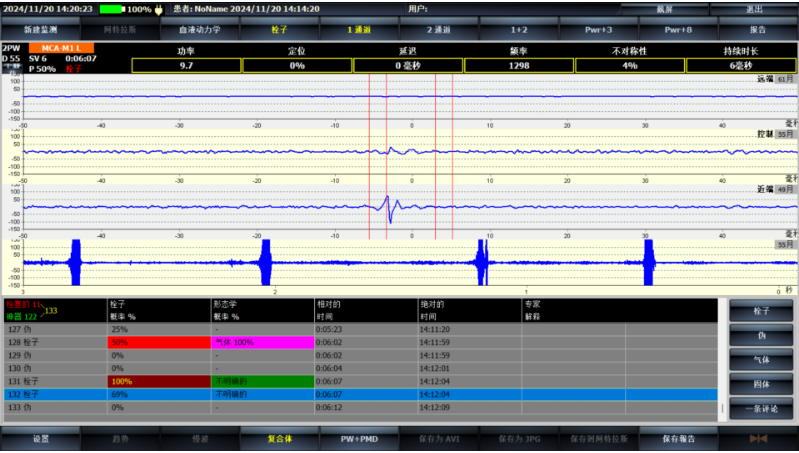The image size is (799, 453).
Task: Select the 1 通道 view
Action: click(359, 30)
